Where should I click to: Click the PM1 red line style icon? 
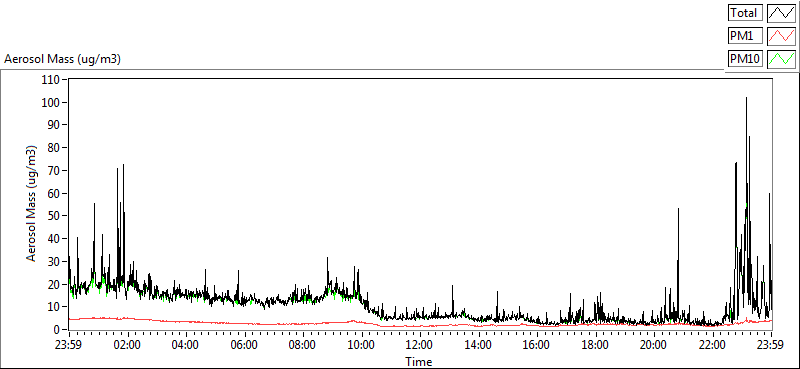[781, 36]
